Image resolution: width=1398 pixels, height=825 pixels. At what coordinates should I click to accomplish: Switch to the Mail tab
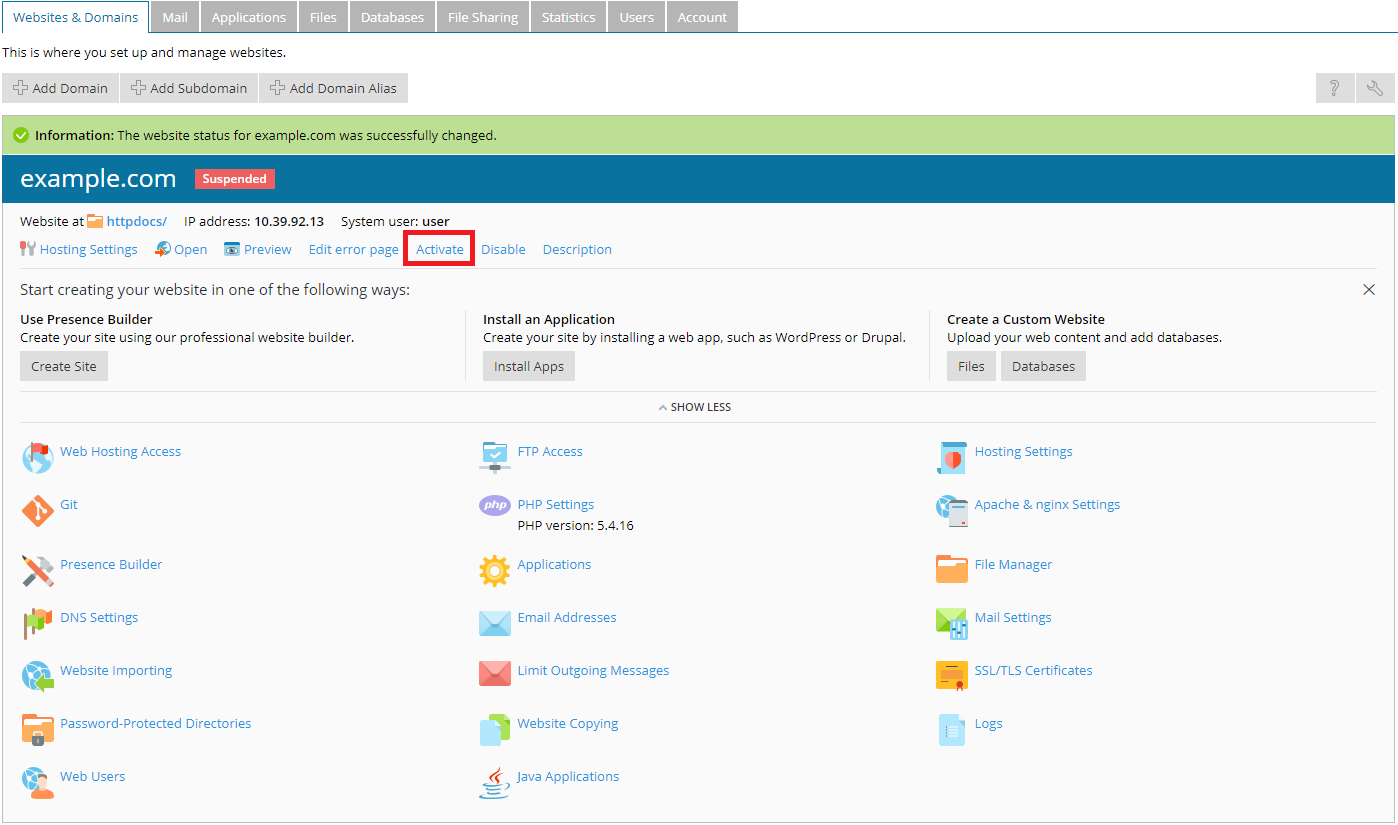[x=175, y=17]
